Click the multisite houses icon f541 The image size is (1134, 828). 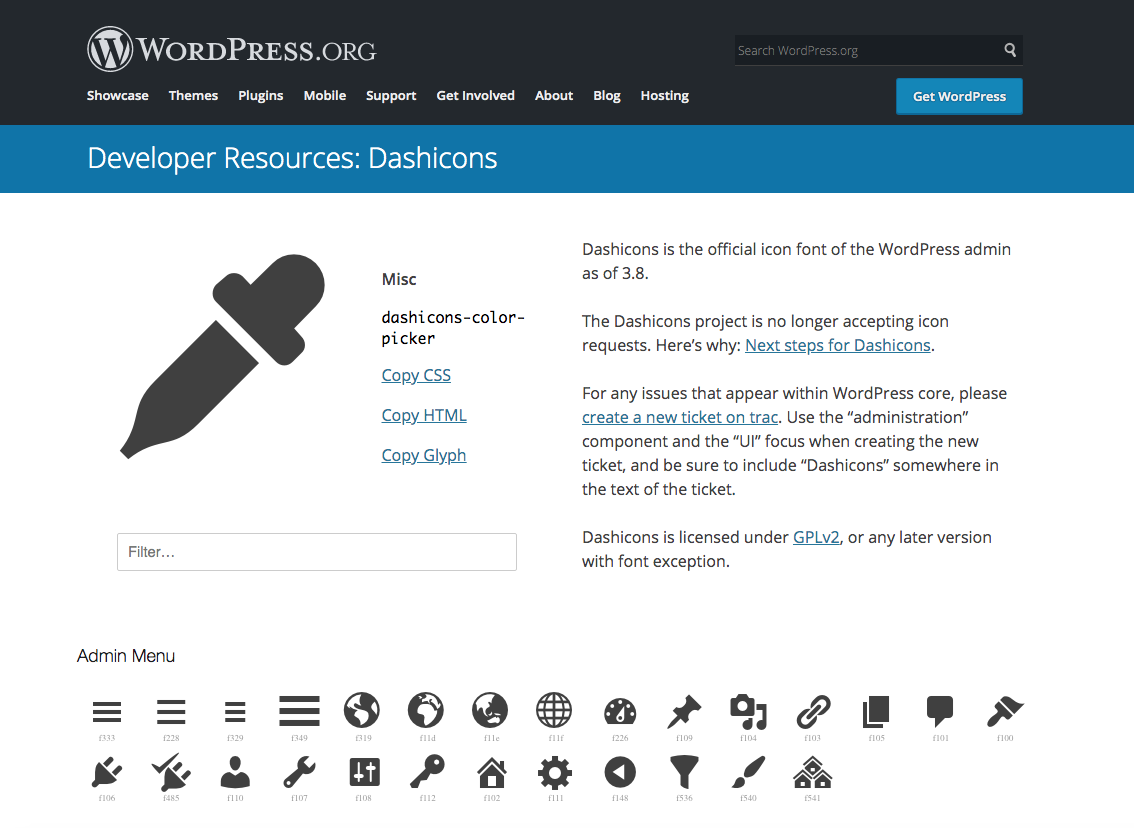tap(813, 772)
